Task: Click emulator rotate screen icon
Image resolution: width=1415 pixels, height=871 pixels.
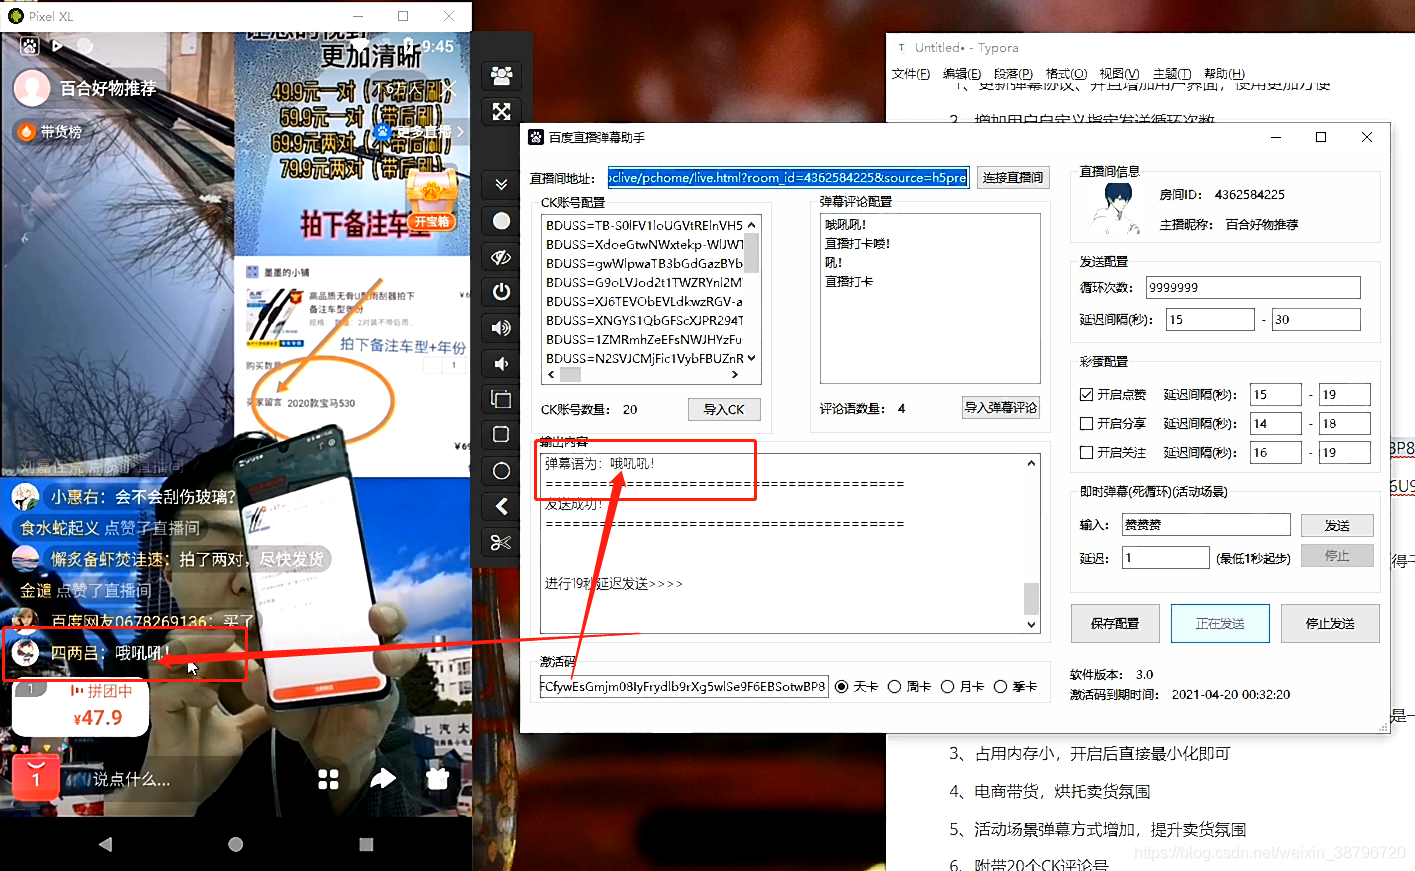Action: pos(502,400)
